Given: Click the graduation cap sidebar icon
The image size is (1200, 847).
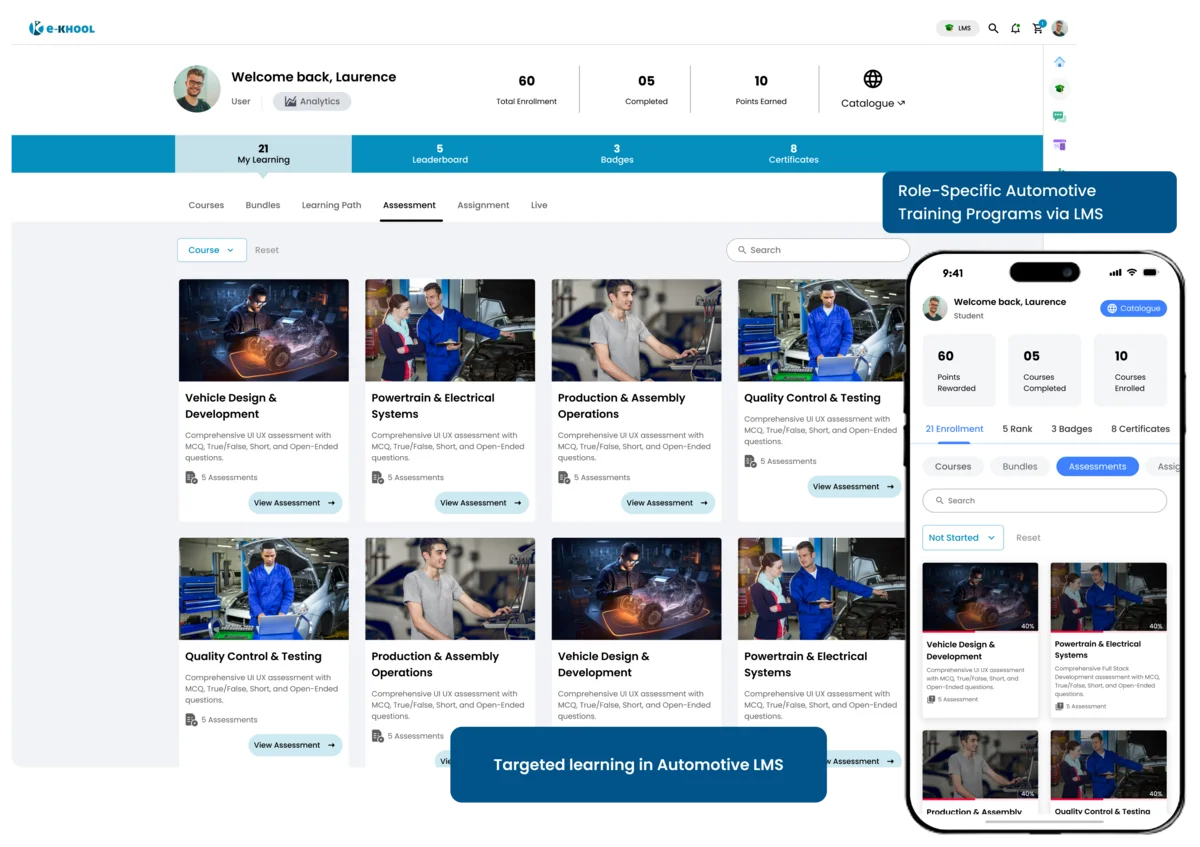Looking at the screenshot, I should pyautogui.click(x=1059, y=89).
